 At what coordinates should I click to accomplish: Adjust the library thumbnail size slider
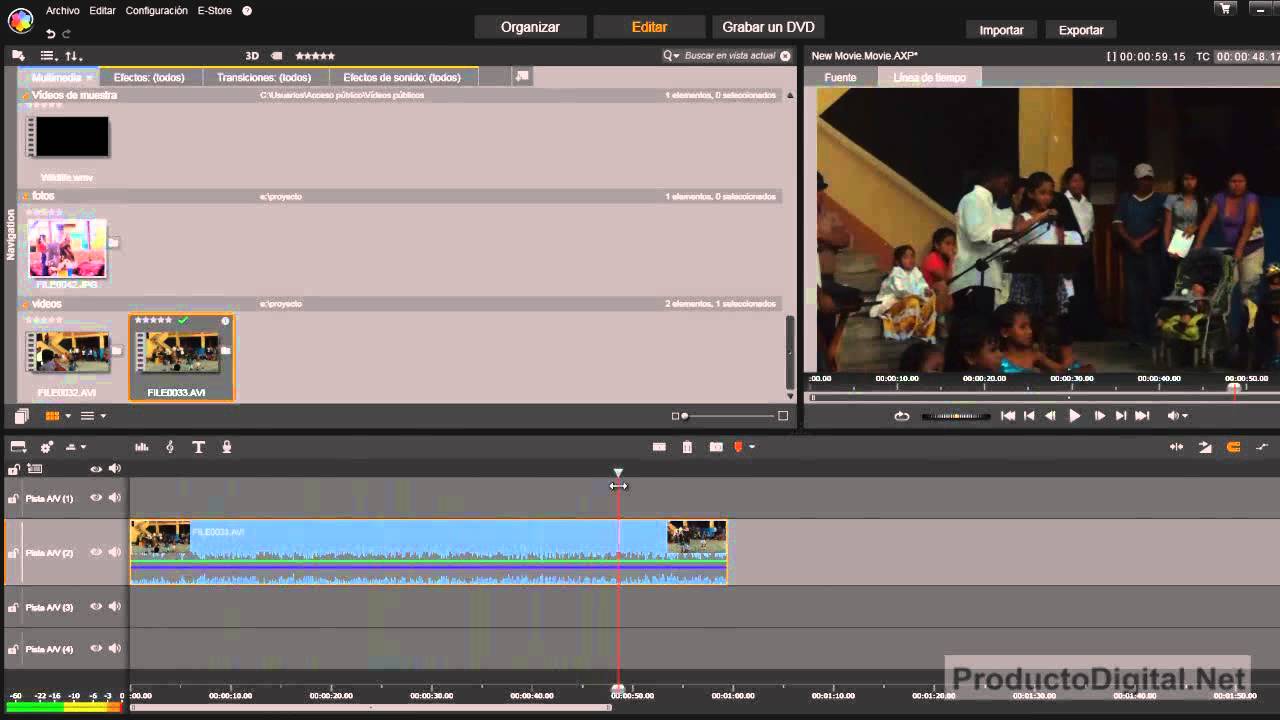click(x=729, y=416)
